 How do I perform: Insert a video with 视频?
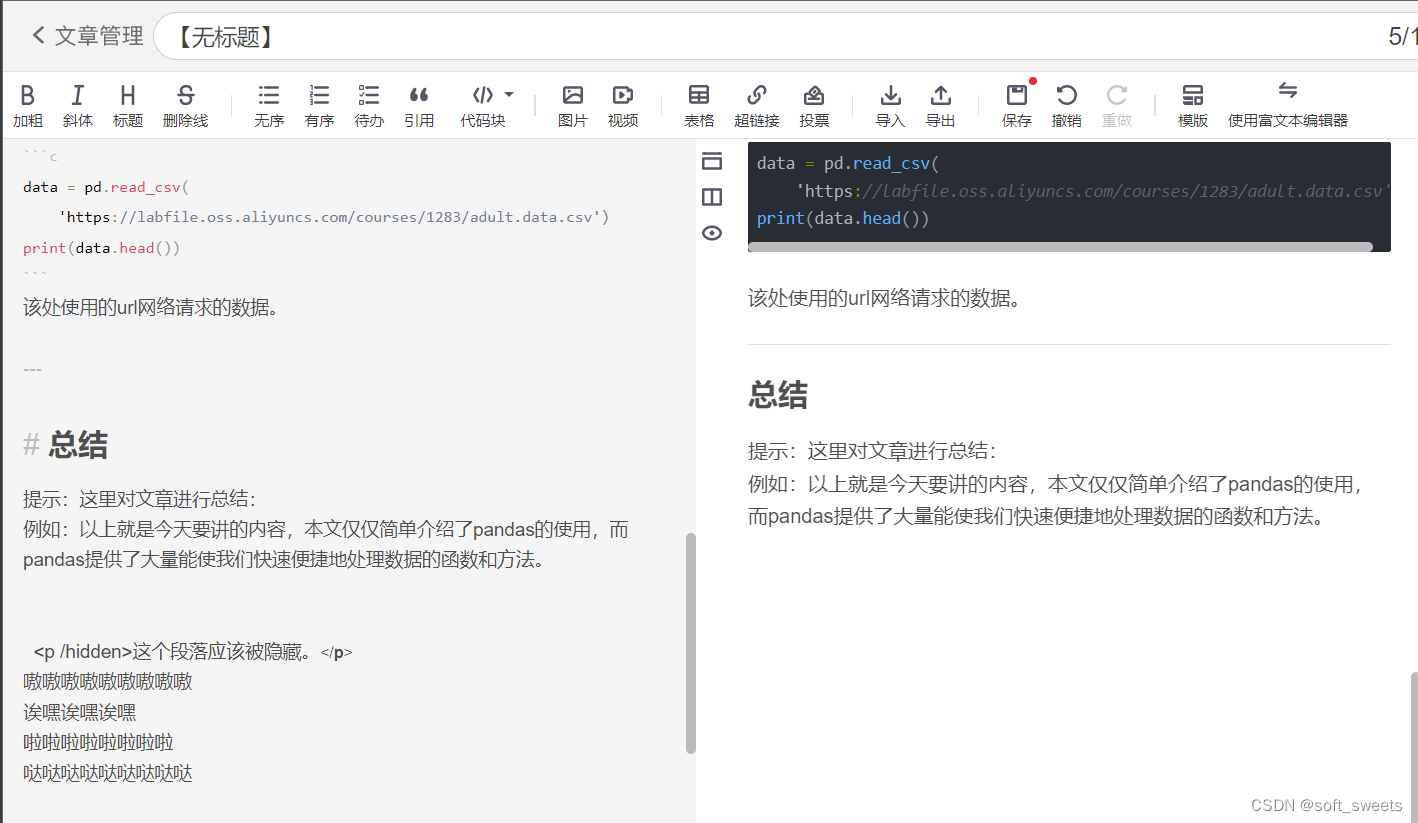(623, 106)
